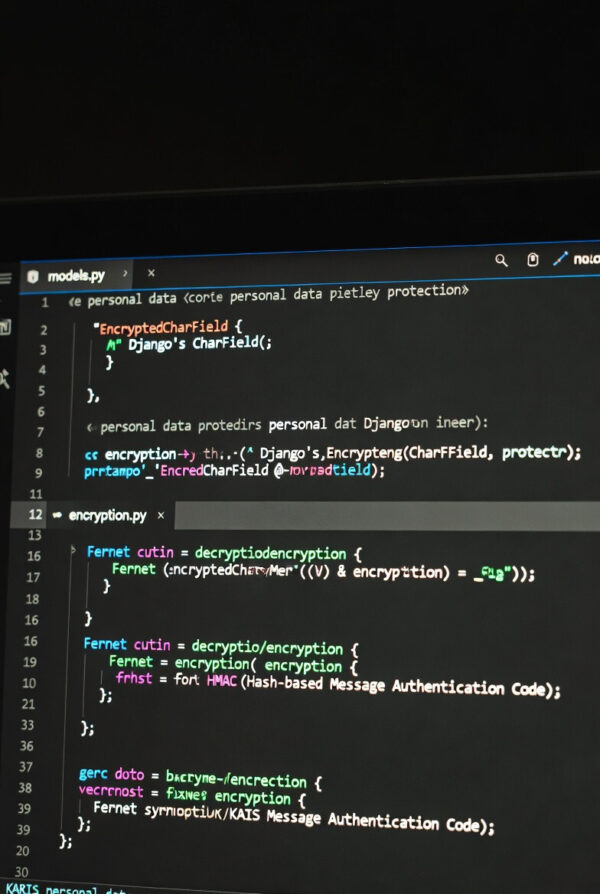Click line number 37 in the gutter

pyautogui.click(x=26, y=766)
